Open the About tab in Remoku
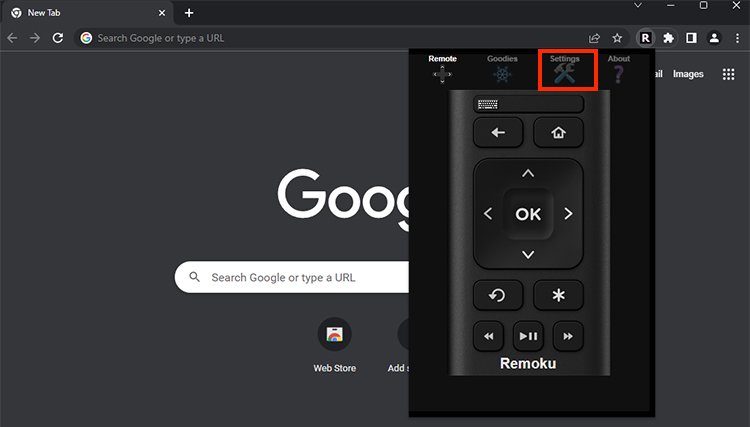 point(618,69)
